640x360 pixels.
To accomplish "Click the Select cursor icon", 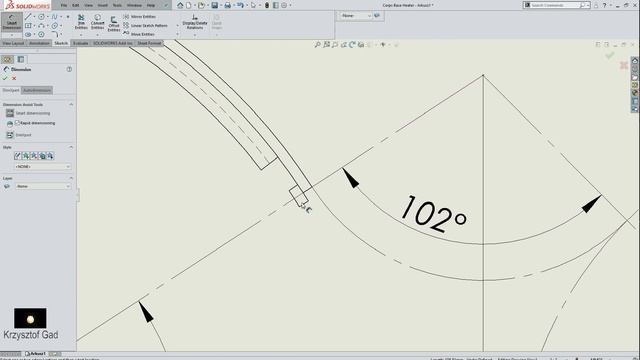I will (x=253, y=5).
